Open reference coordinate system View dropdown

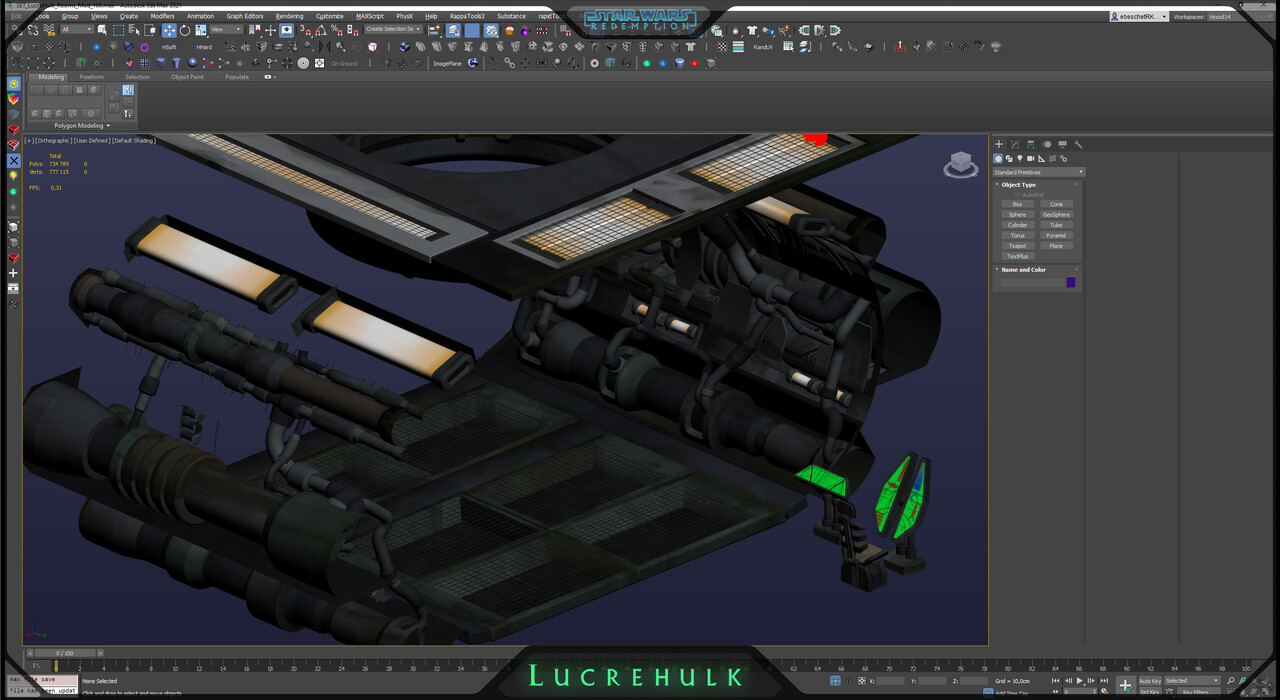(x=225, y=30)
